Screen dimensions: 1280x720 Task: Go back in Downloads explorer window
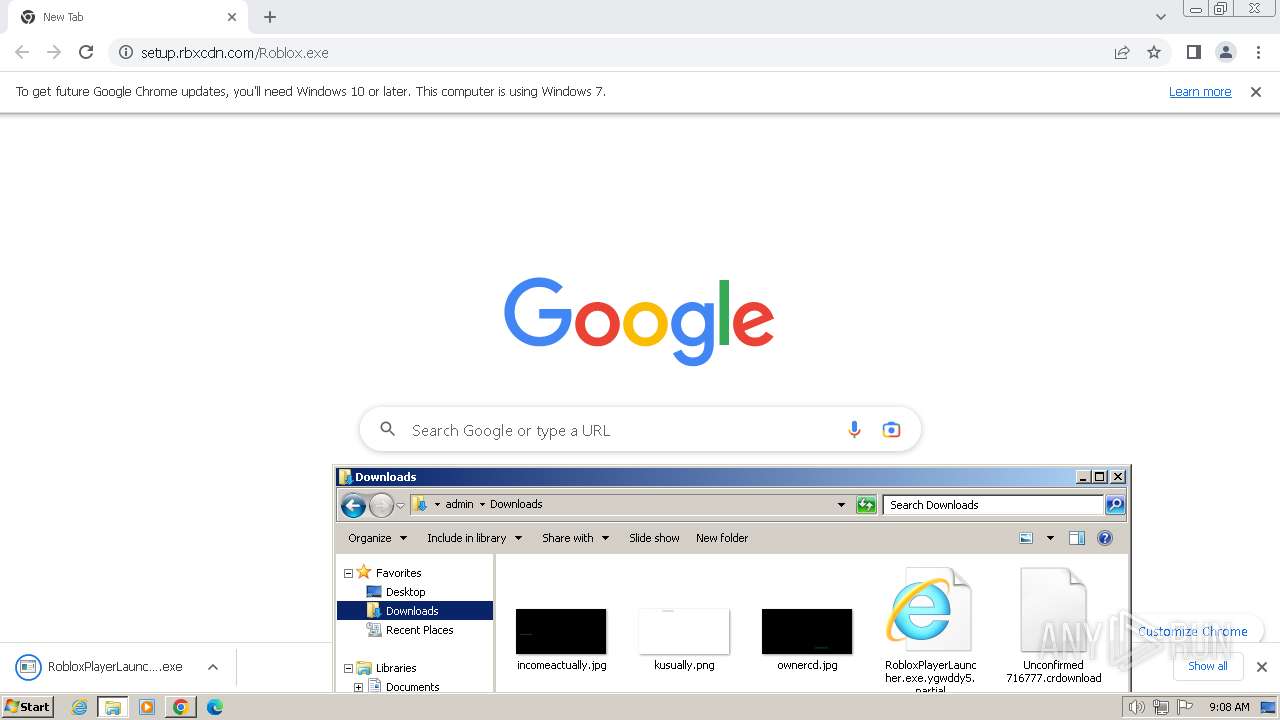[x=353, y=505]
